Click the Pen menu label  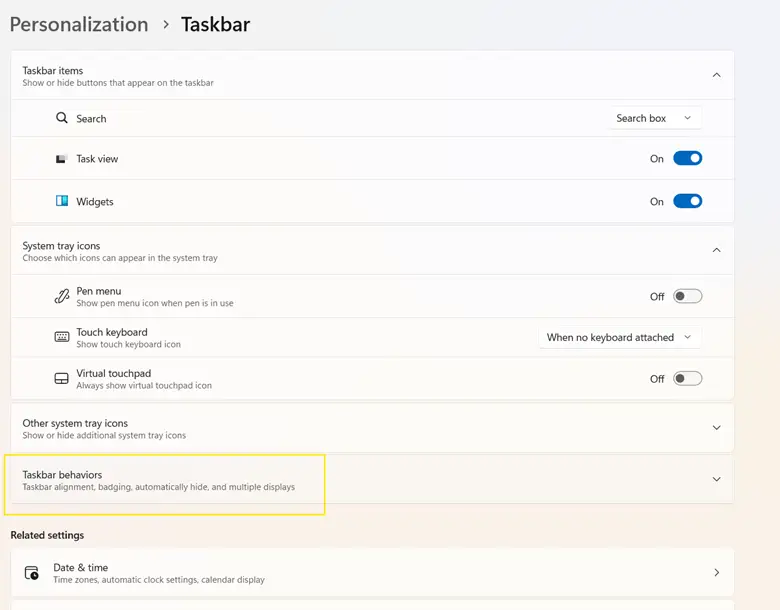pyautogui.click(x=98, y=291)
